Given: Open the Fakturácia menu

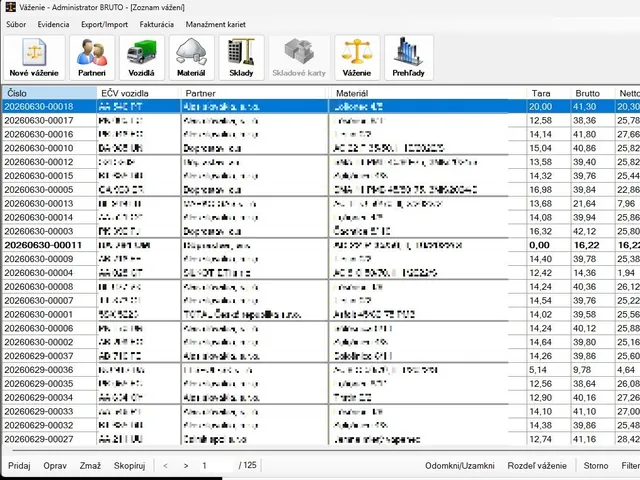Looking at the screenshot, I should click(x=157, y=24).
